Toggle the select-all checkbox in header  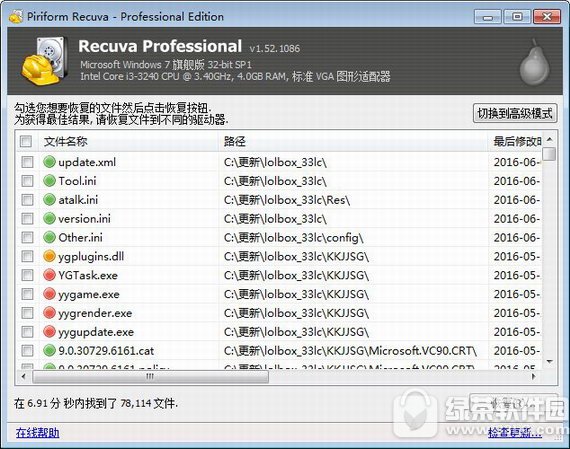26,141
